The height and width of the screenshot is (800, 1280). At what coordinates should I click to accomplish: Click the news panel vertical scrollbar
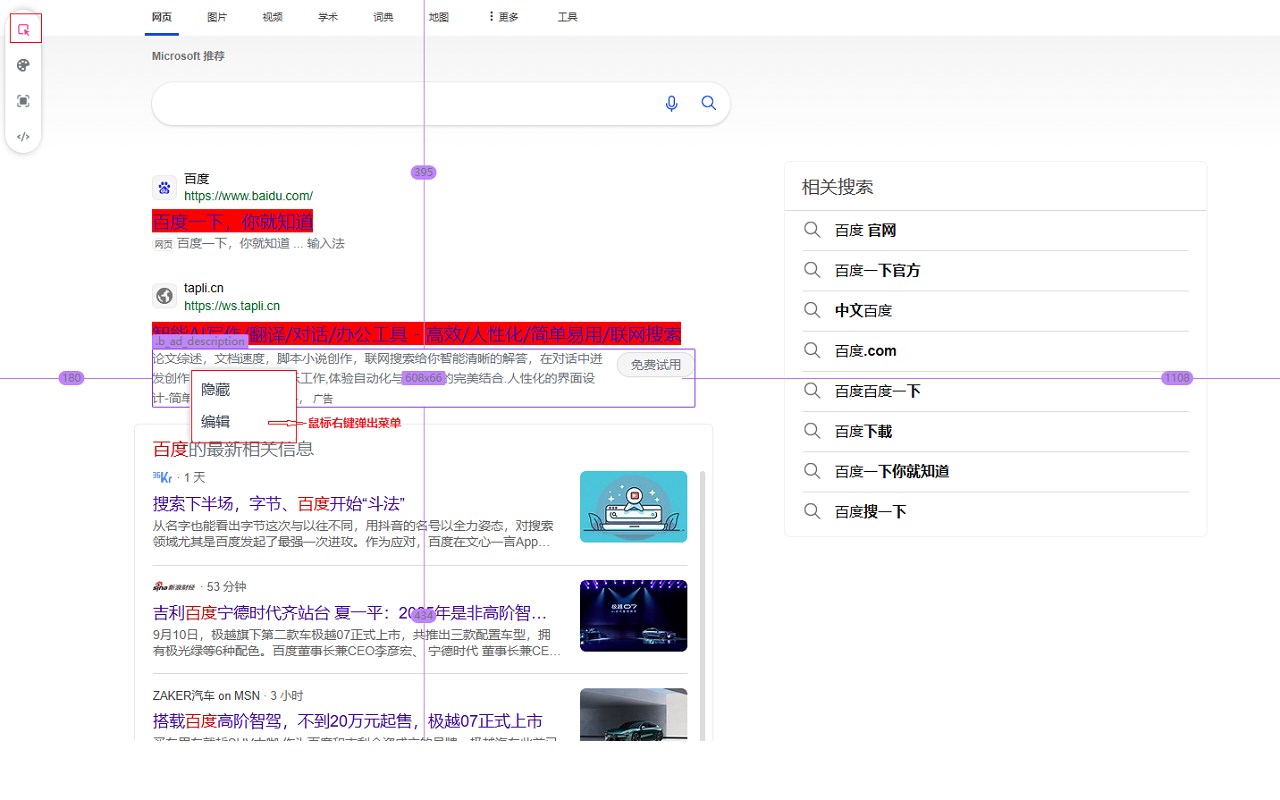click(702, 605)
